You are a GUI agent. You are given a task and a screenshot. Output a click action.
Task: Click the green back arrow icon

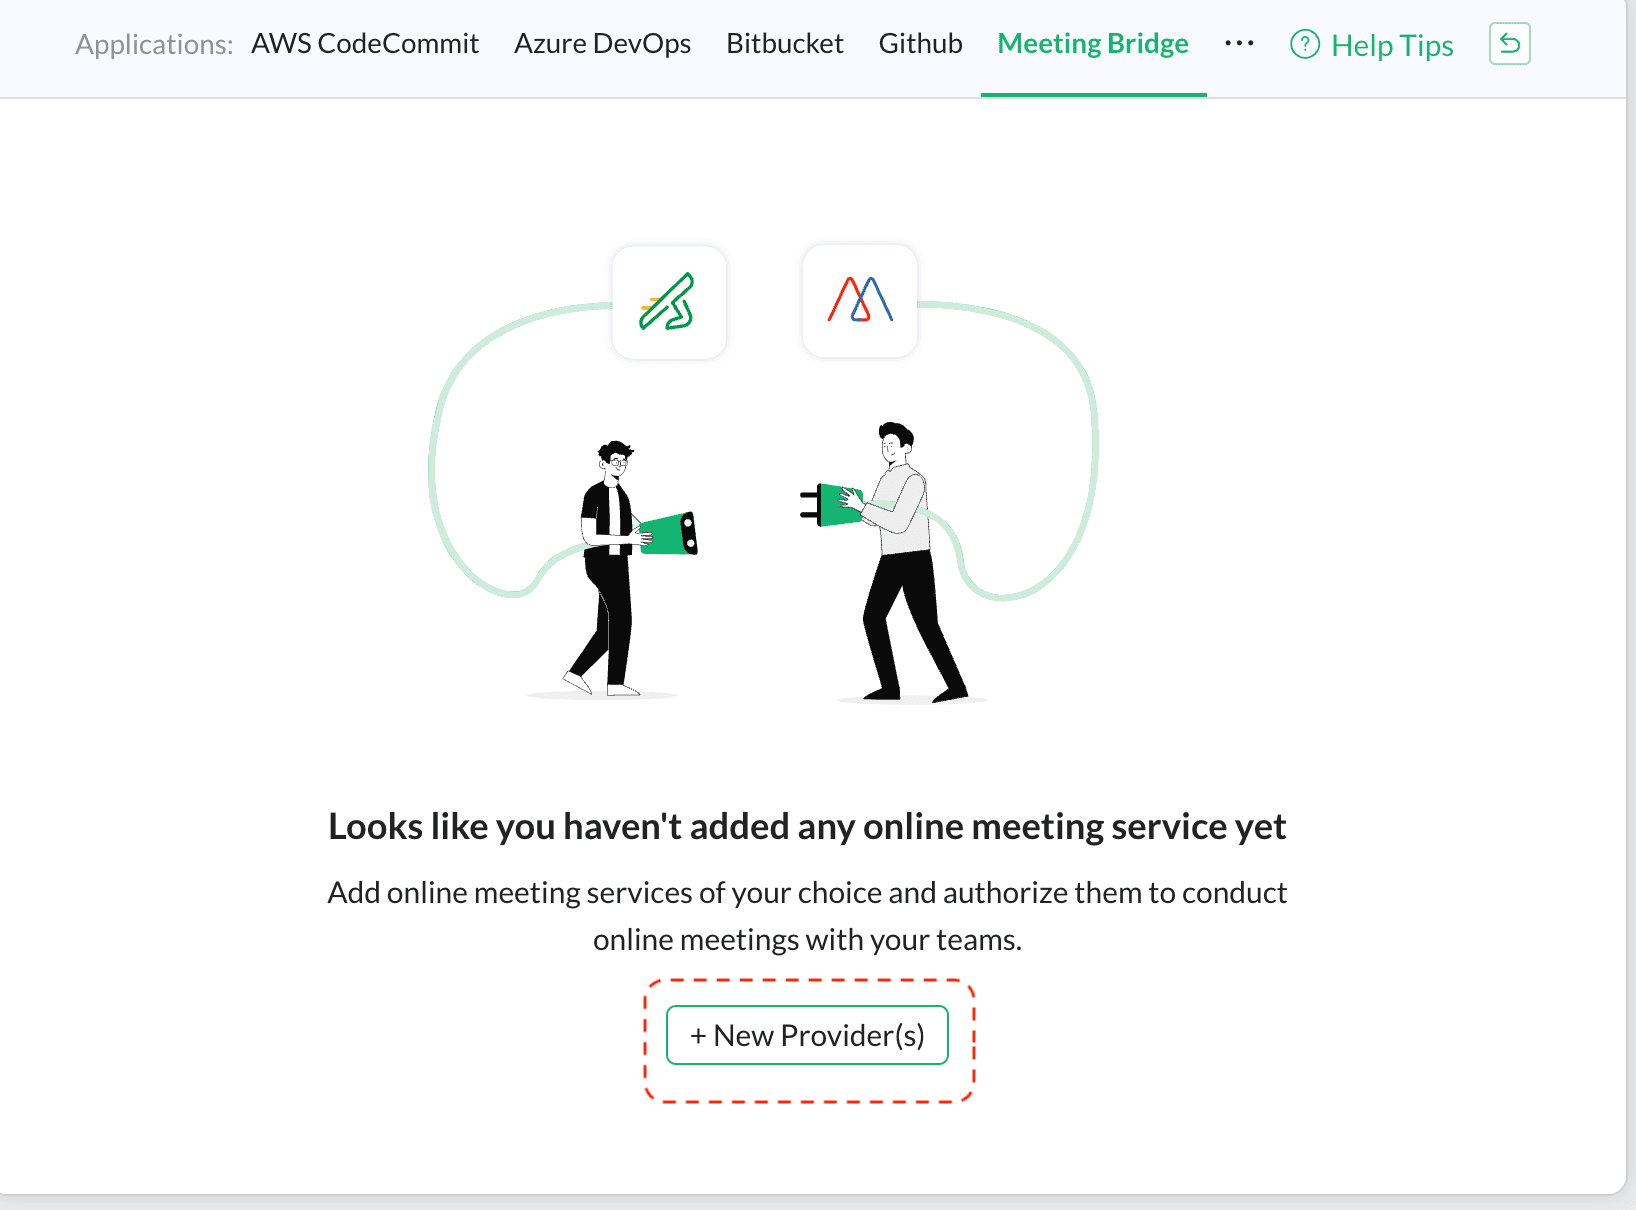[x=1510, y=44]
